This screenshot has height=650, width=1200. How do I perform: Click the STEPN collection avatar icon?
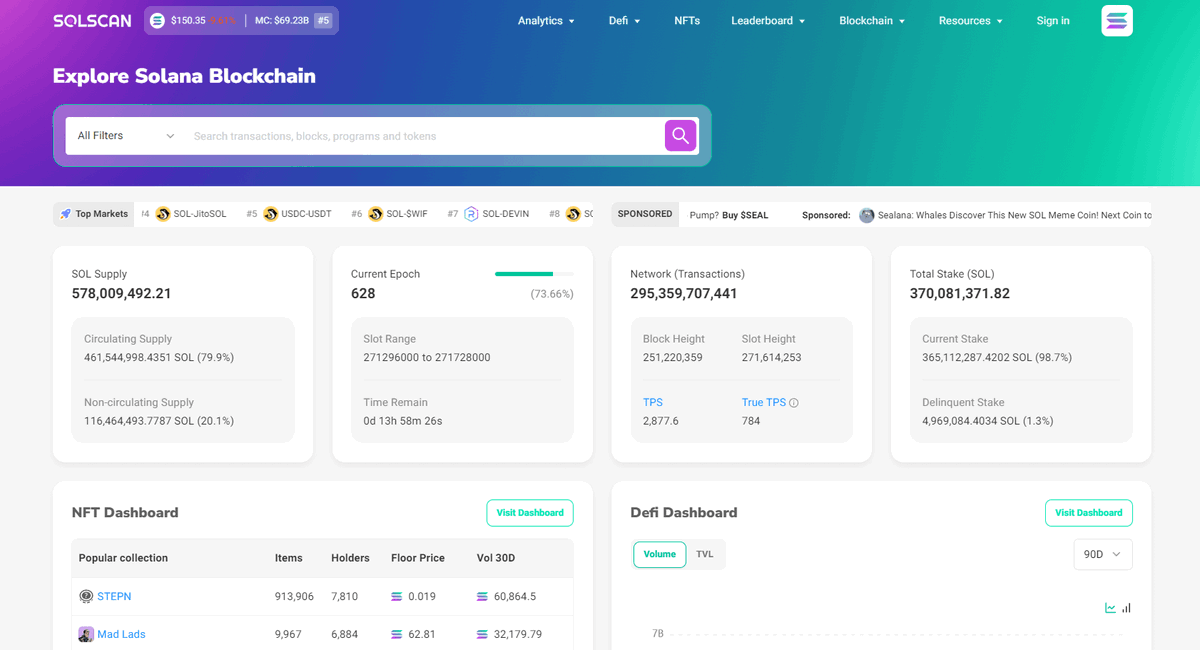pyautogui.click(x=86, y=597)
